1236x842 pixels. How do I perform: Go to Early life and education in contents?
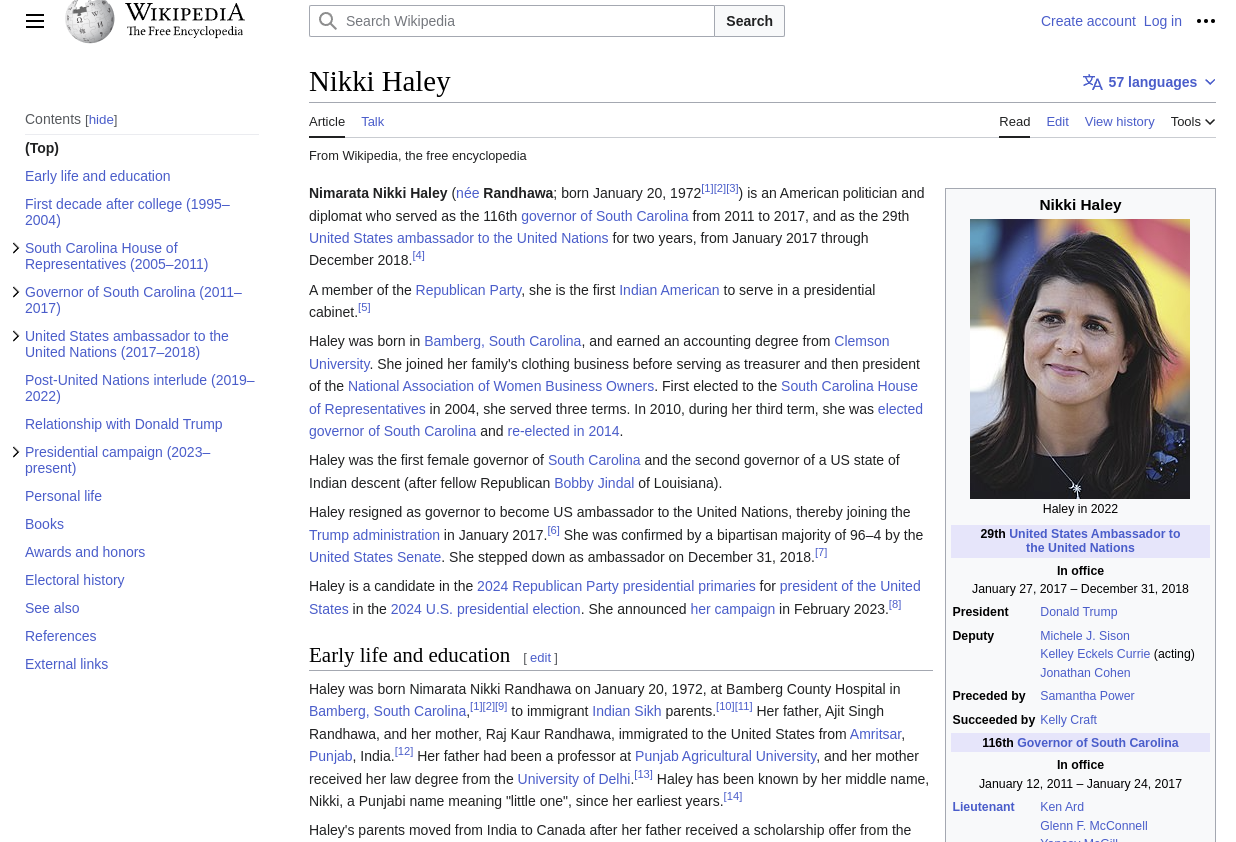point(98,176)
